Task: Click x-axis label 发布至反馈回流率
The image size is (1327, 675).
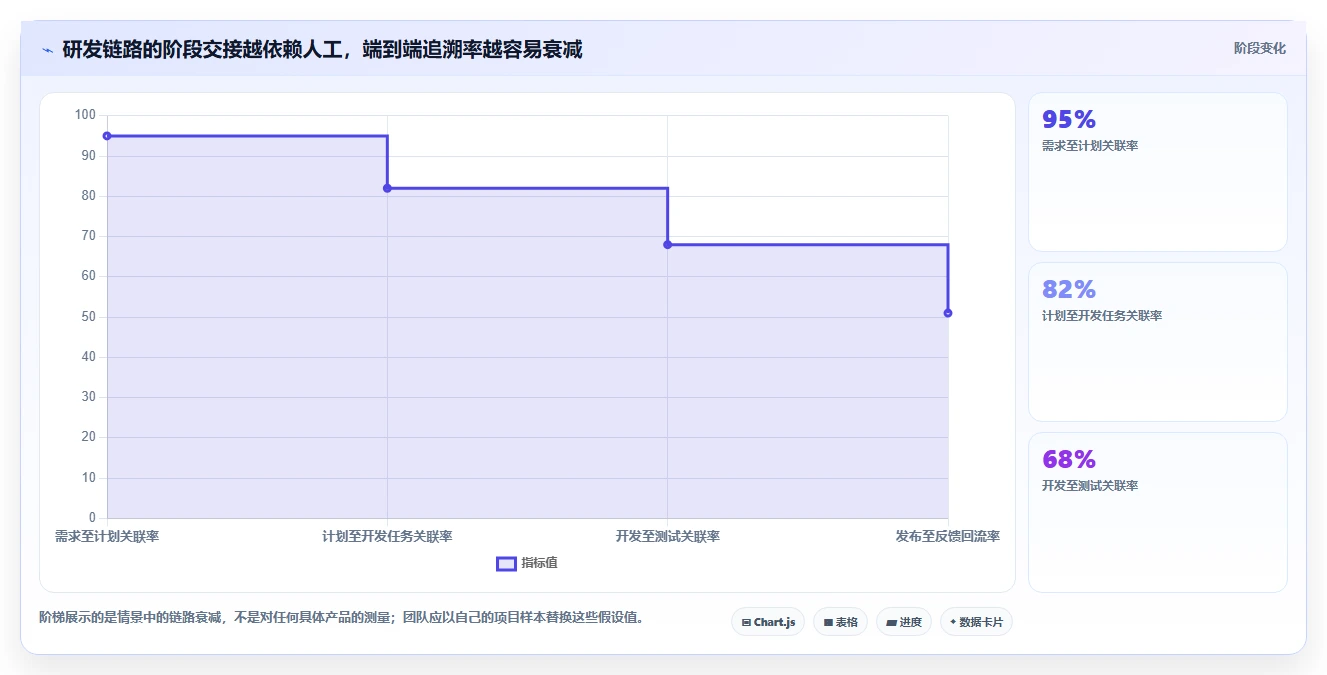Action: (948, 536)
